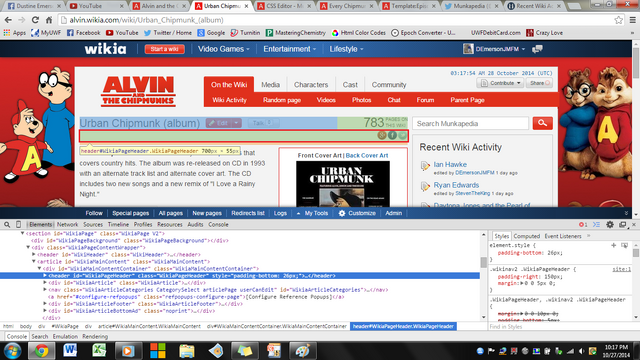Open Paint from the taskbar

click(x=303, y=351)
